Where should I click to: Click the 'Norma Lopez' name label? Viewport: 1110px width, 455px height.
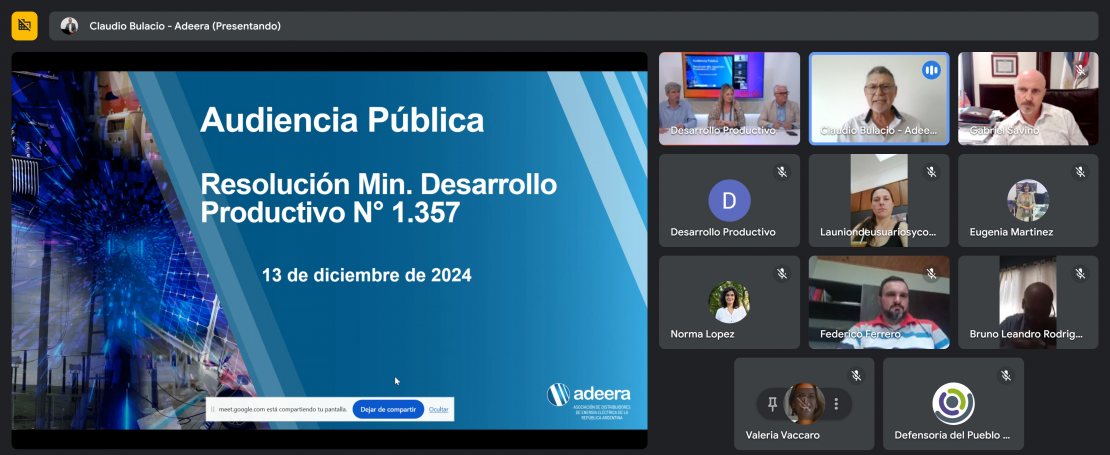702,334
